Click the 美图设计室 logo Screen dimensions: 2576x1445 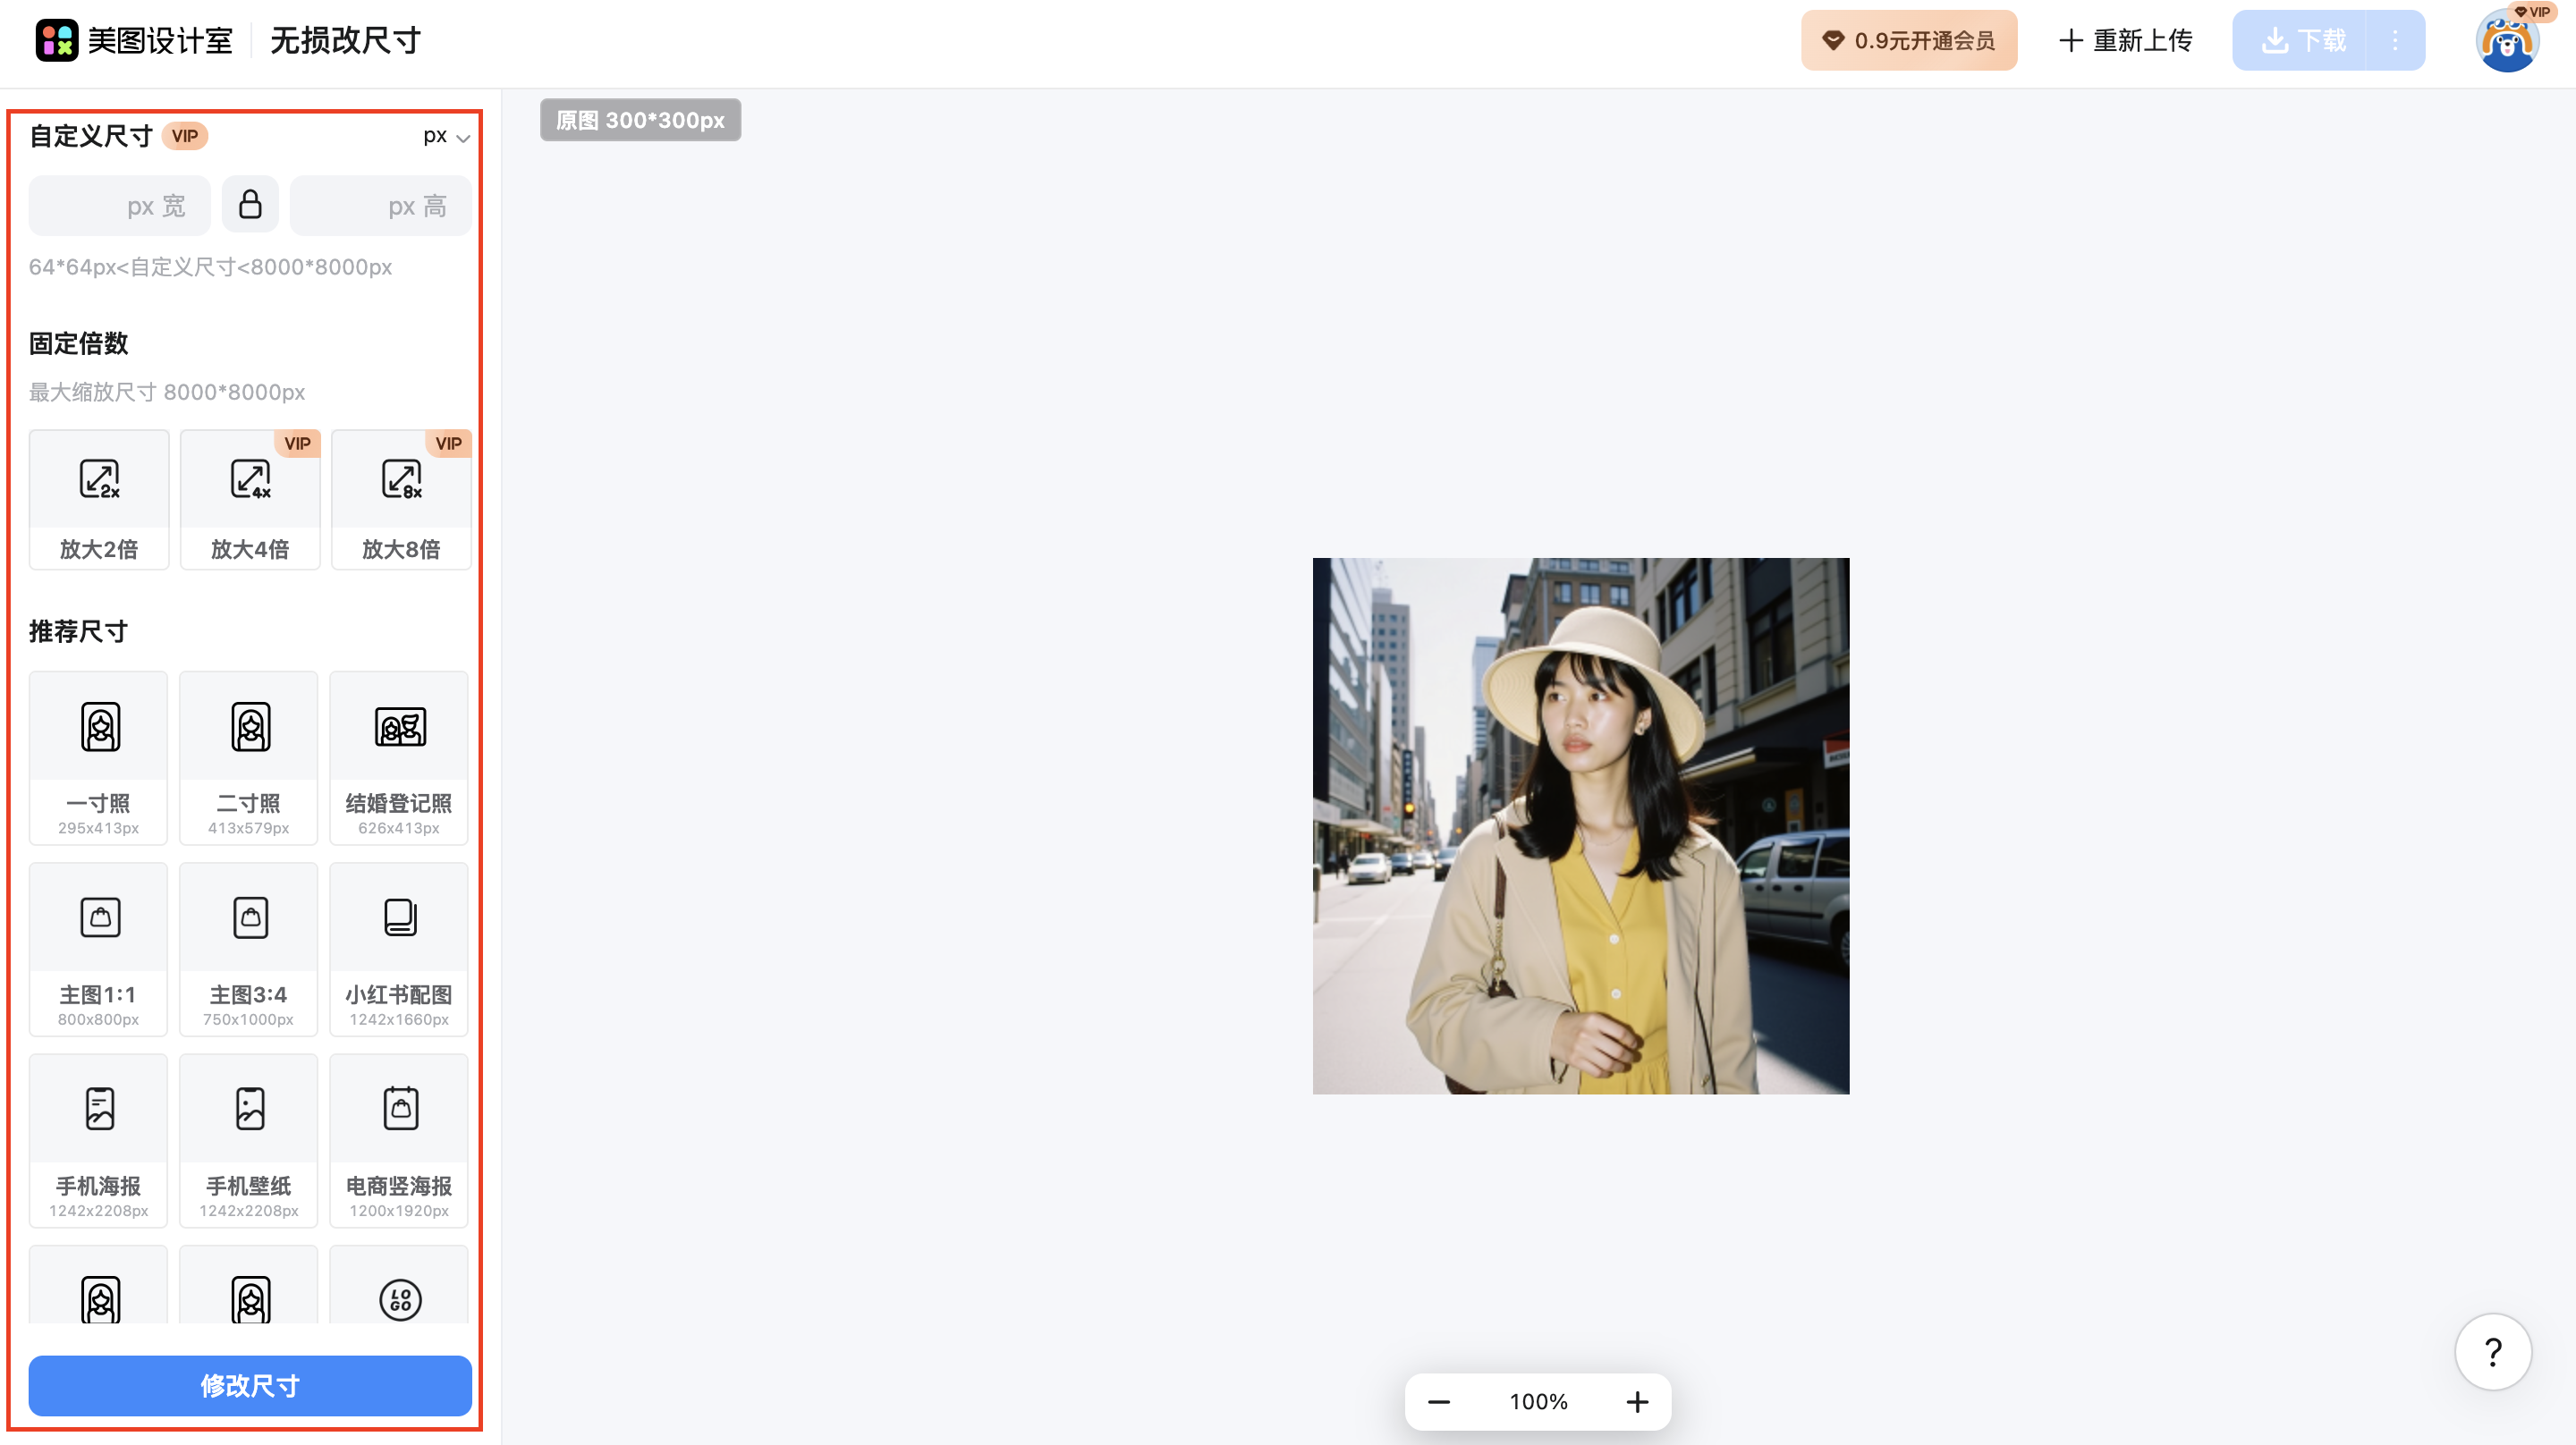(135, 40)
